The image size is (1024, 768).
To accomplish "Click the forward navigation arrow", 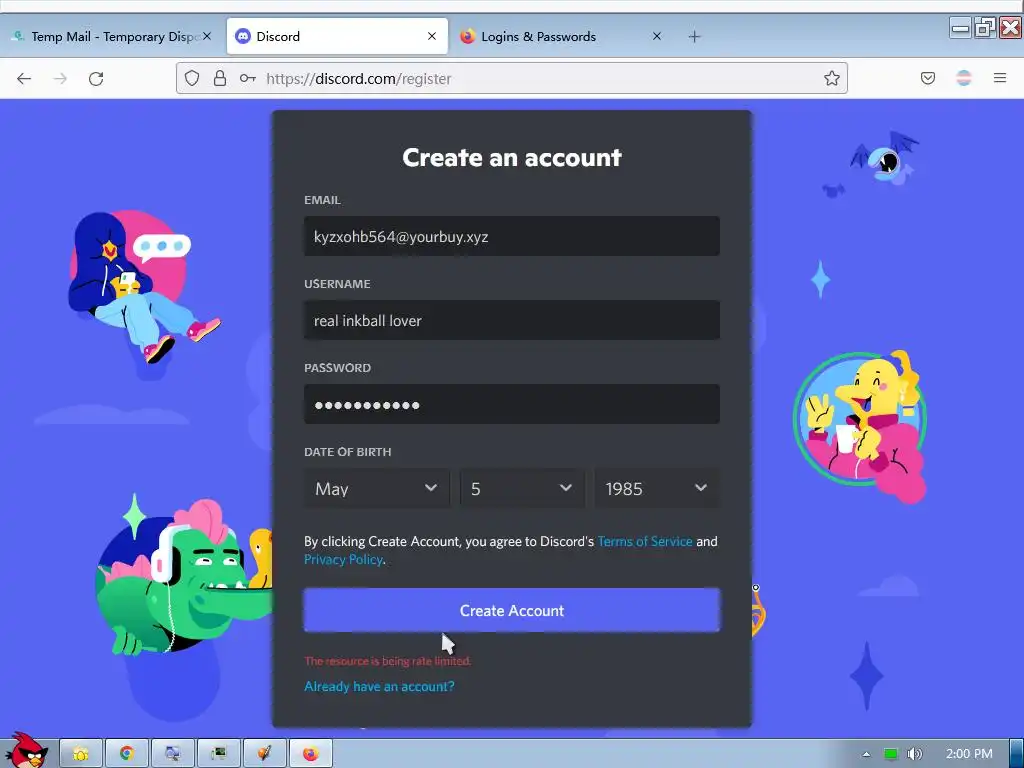I will (60, 79).
